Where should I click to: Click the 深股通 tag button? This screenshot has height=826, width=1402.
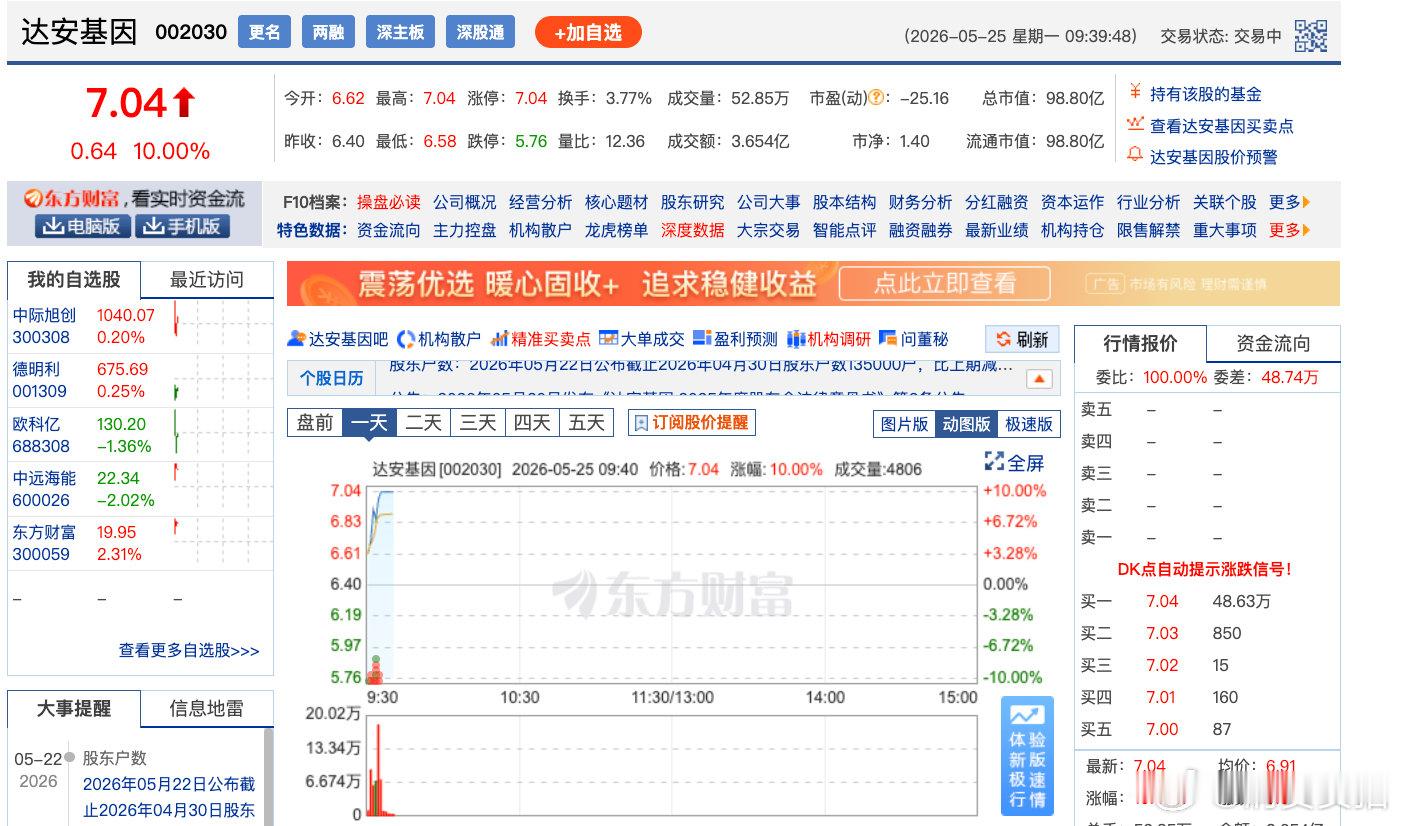(480, 33)
